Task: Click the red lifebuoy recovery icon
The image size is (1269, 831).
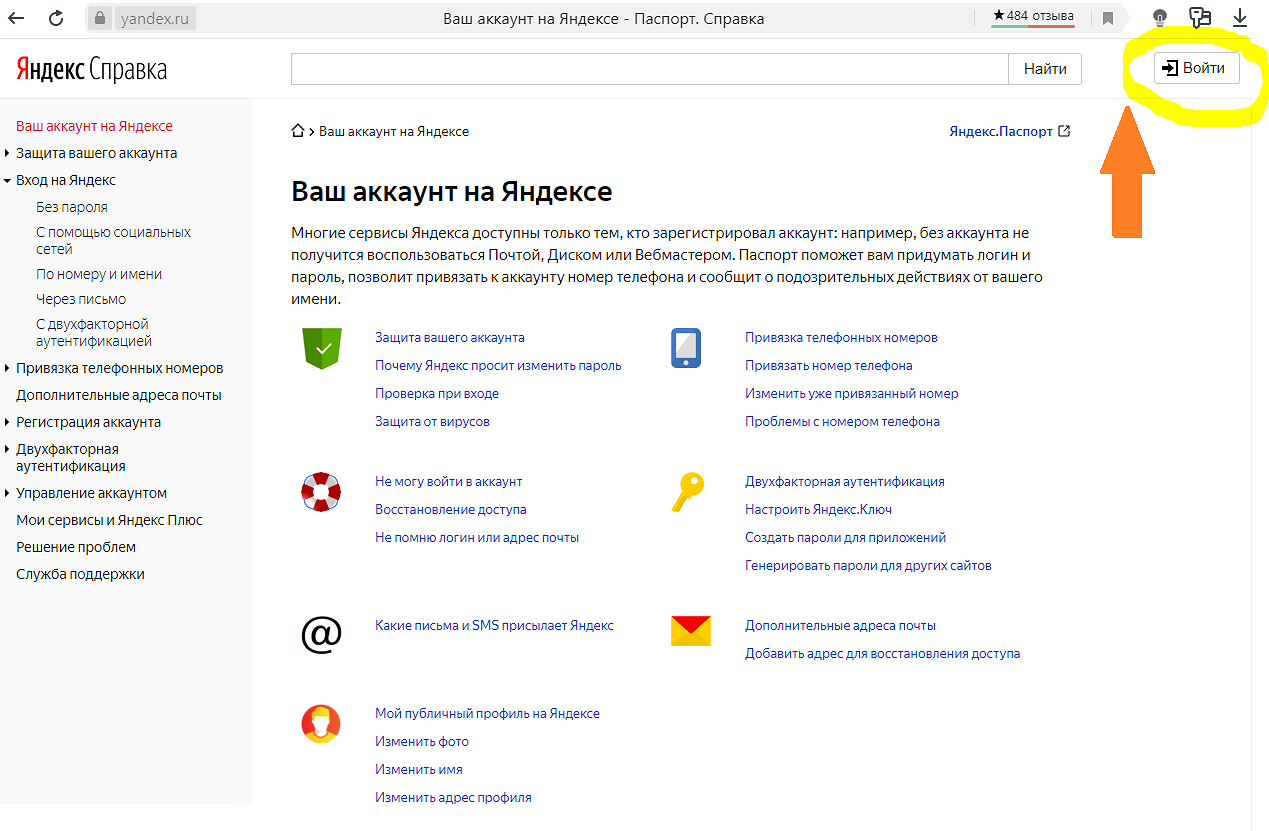Action: (x=321, y=493)
